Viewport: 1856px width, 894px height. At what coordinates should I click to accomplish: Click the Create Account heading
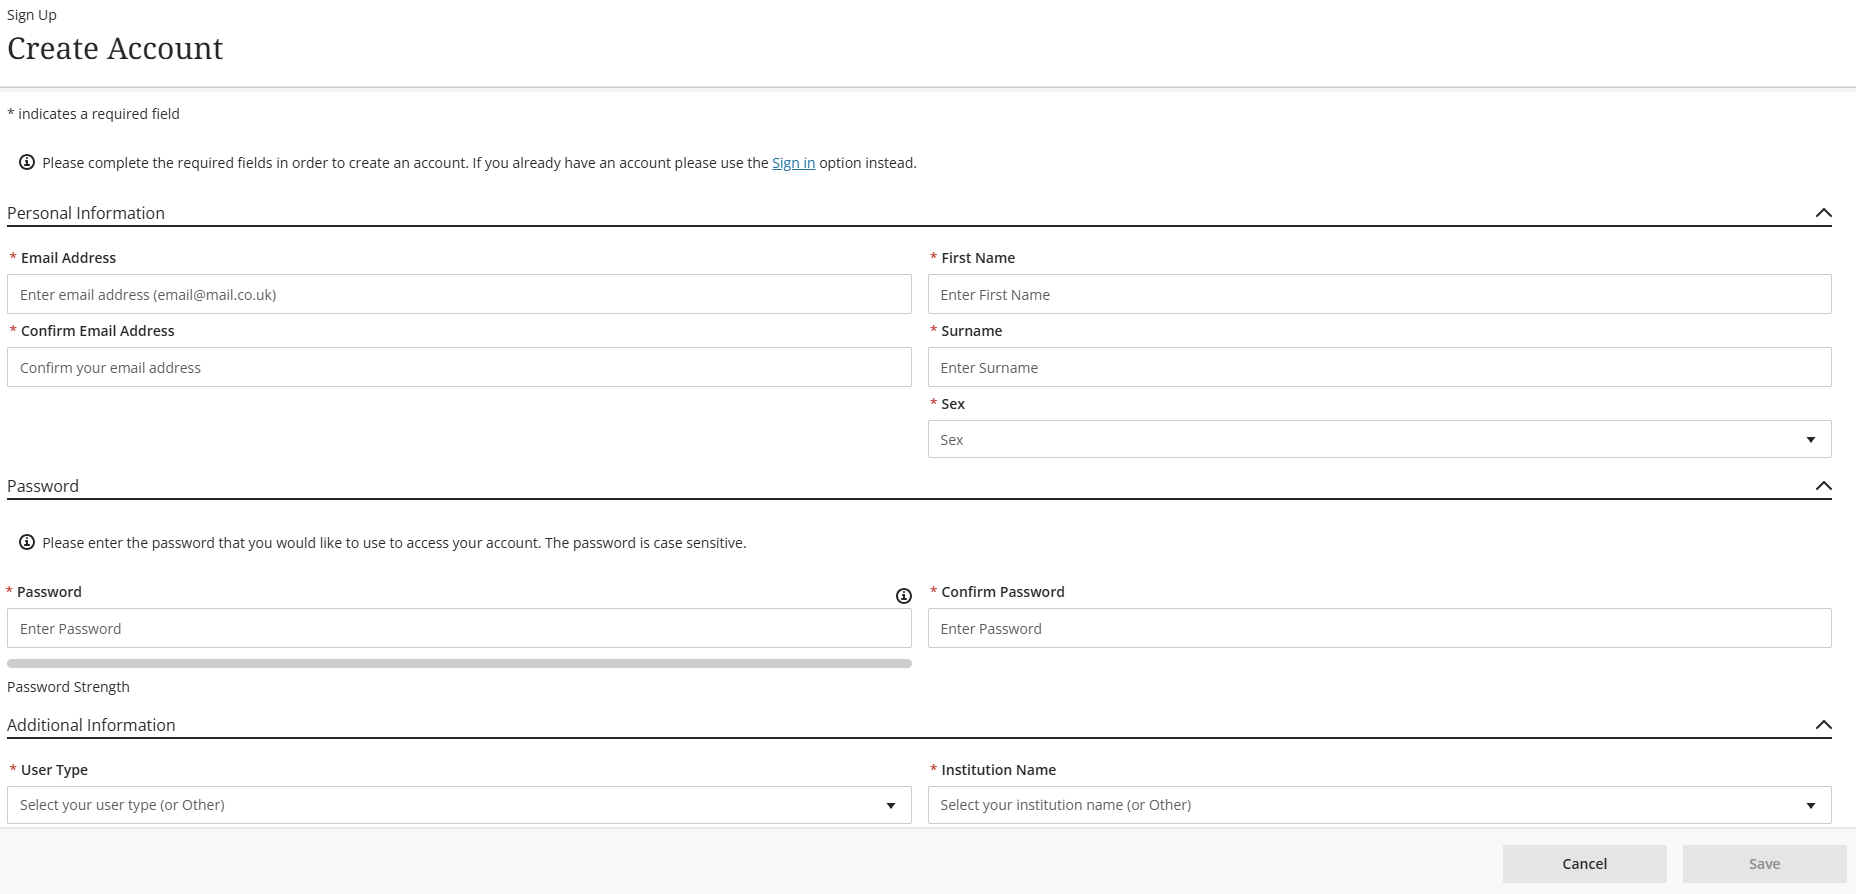click(x=115, y=48)
